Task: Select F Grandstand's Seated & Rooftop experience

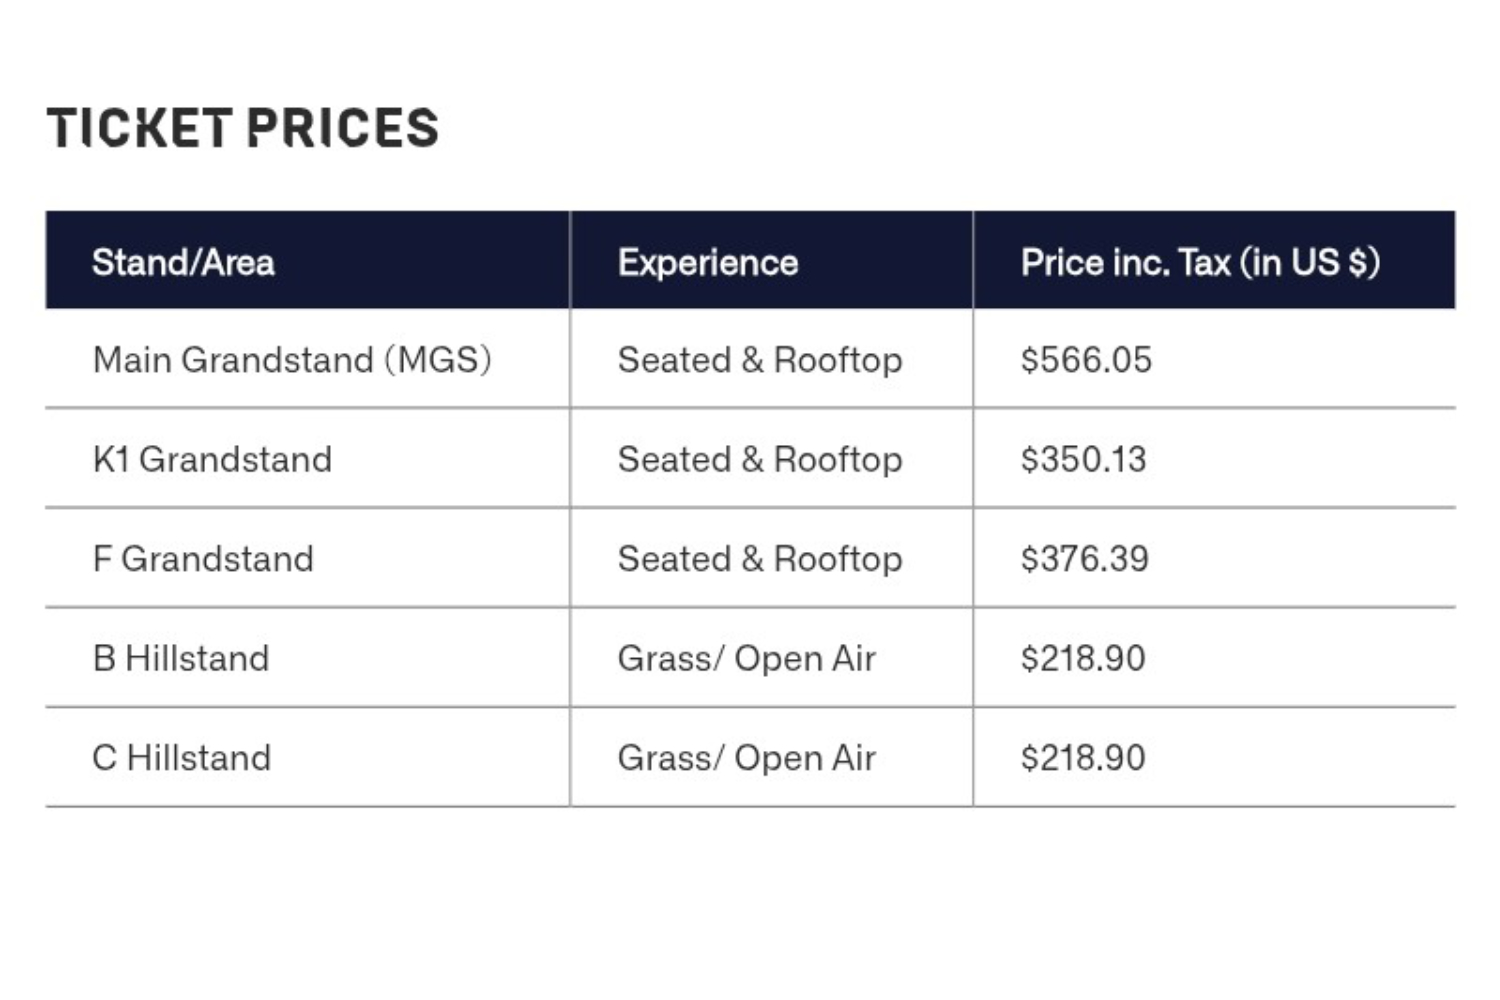Action: point(760,559)
